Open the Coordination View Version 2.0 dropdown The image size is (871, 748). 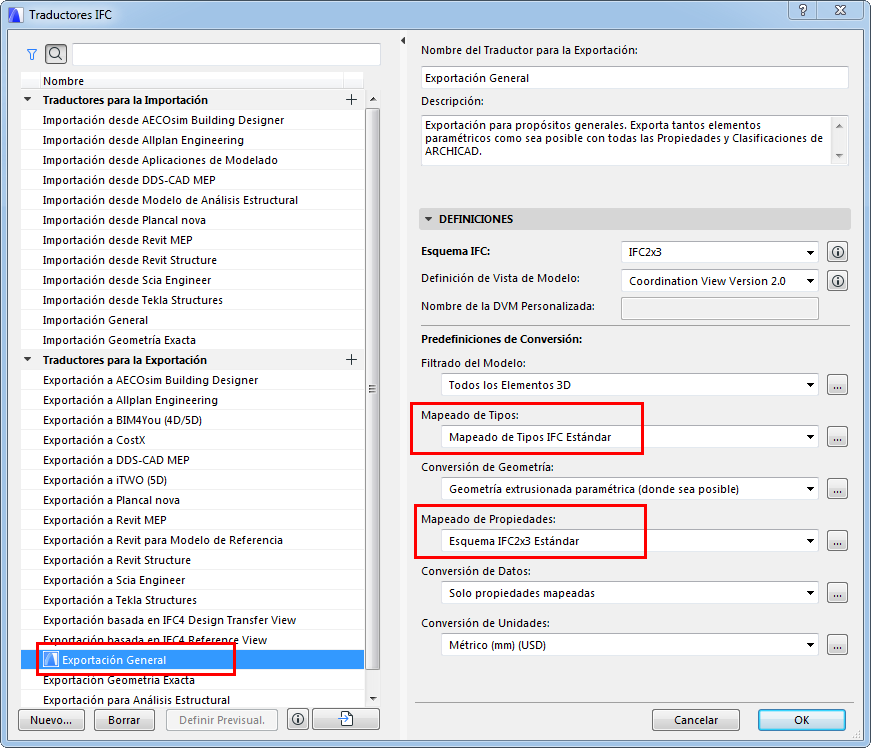point(719,281)
